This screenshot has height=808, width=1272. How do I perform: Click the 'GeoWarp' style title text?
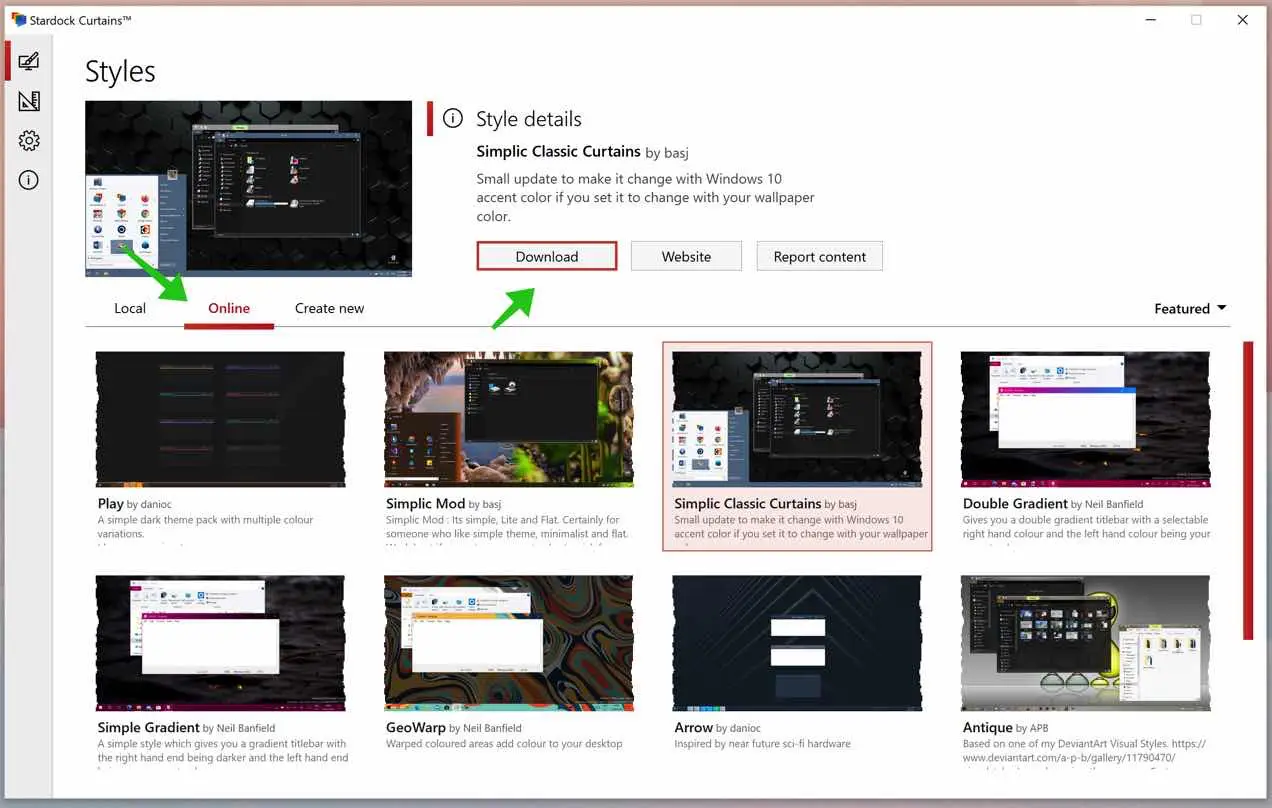416,728
